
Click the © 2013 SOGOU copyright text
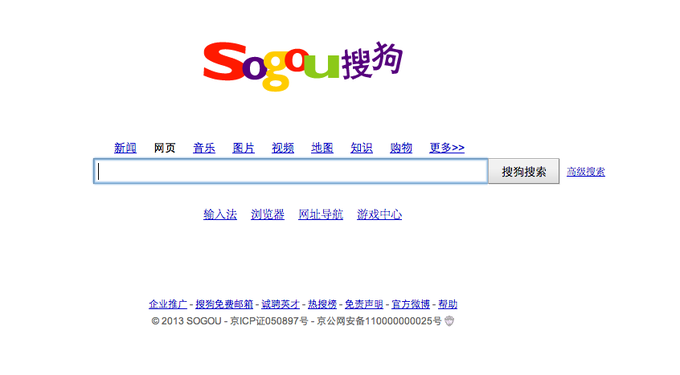tap(186, 321)
